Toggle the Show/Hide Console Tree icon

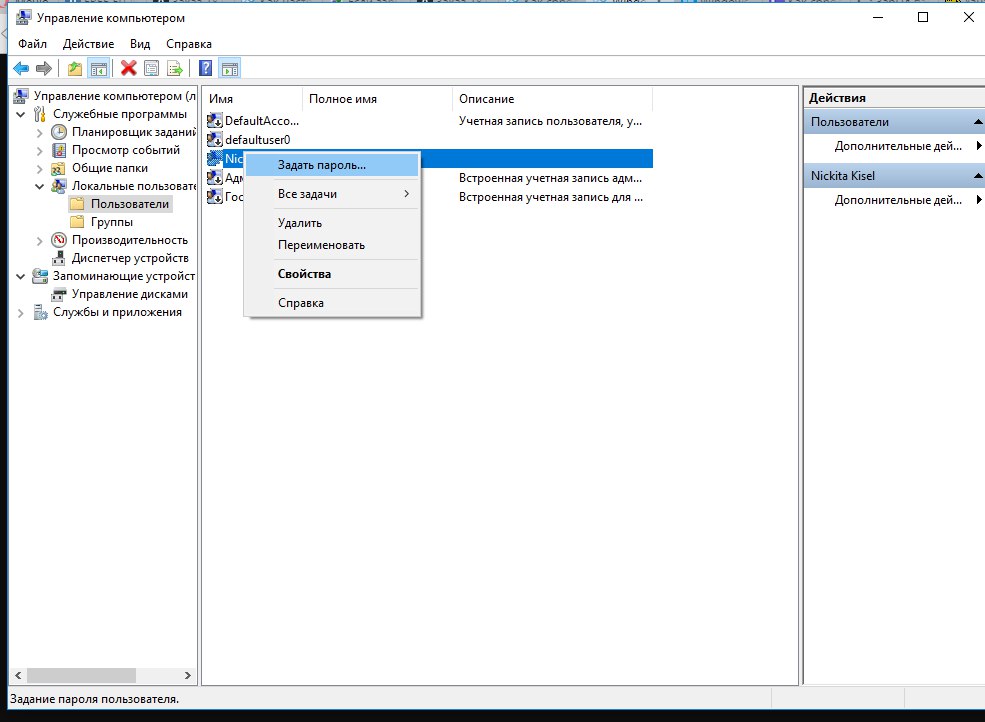click(98, 68)
